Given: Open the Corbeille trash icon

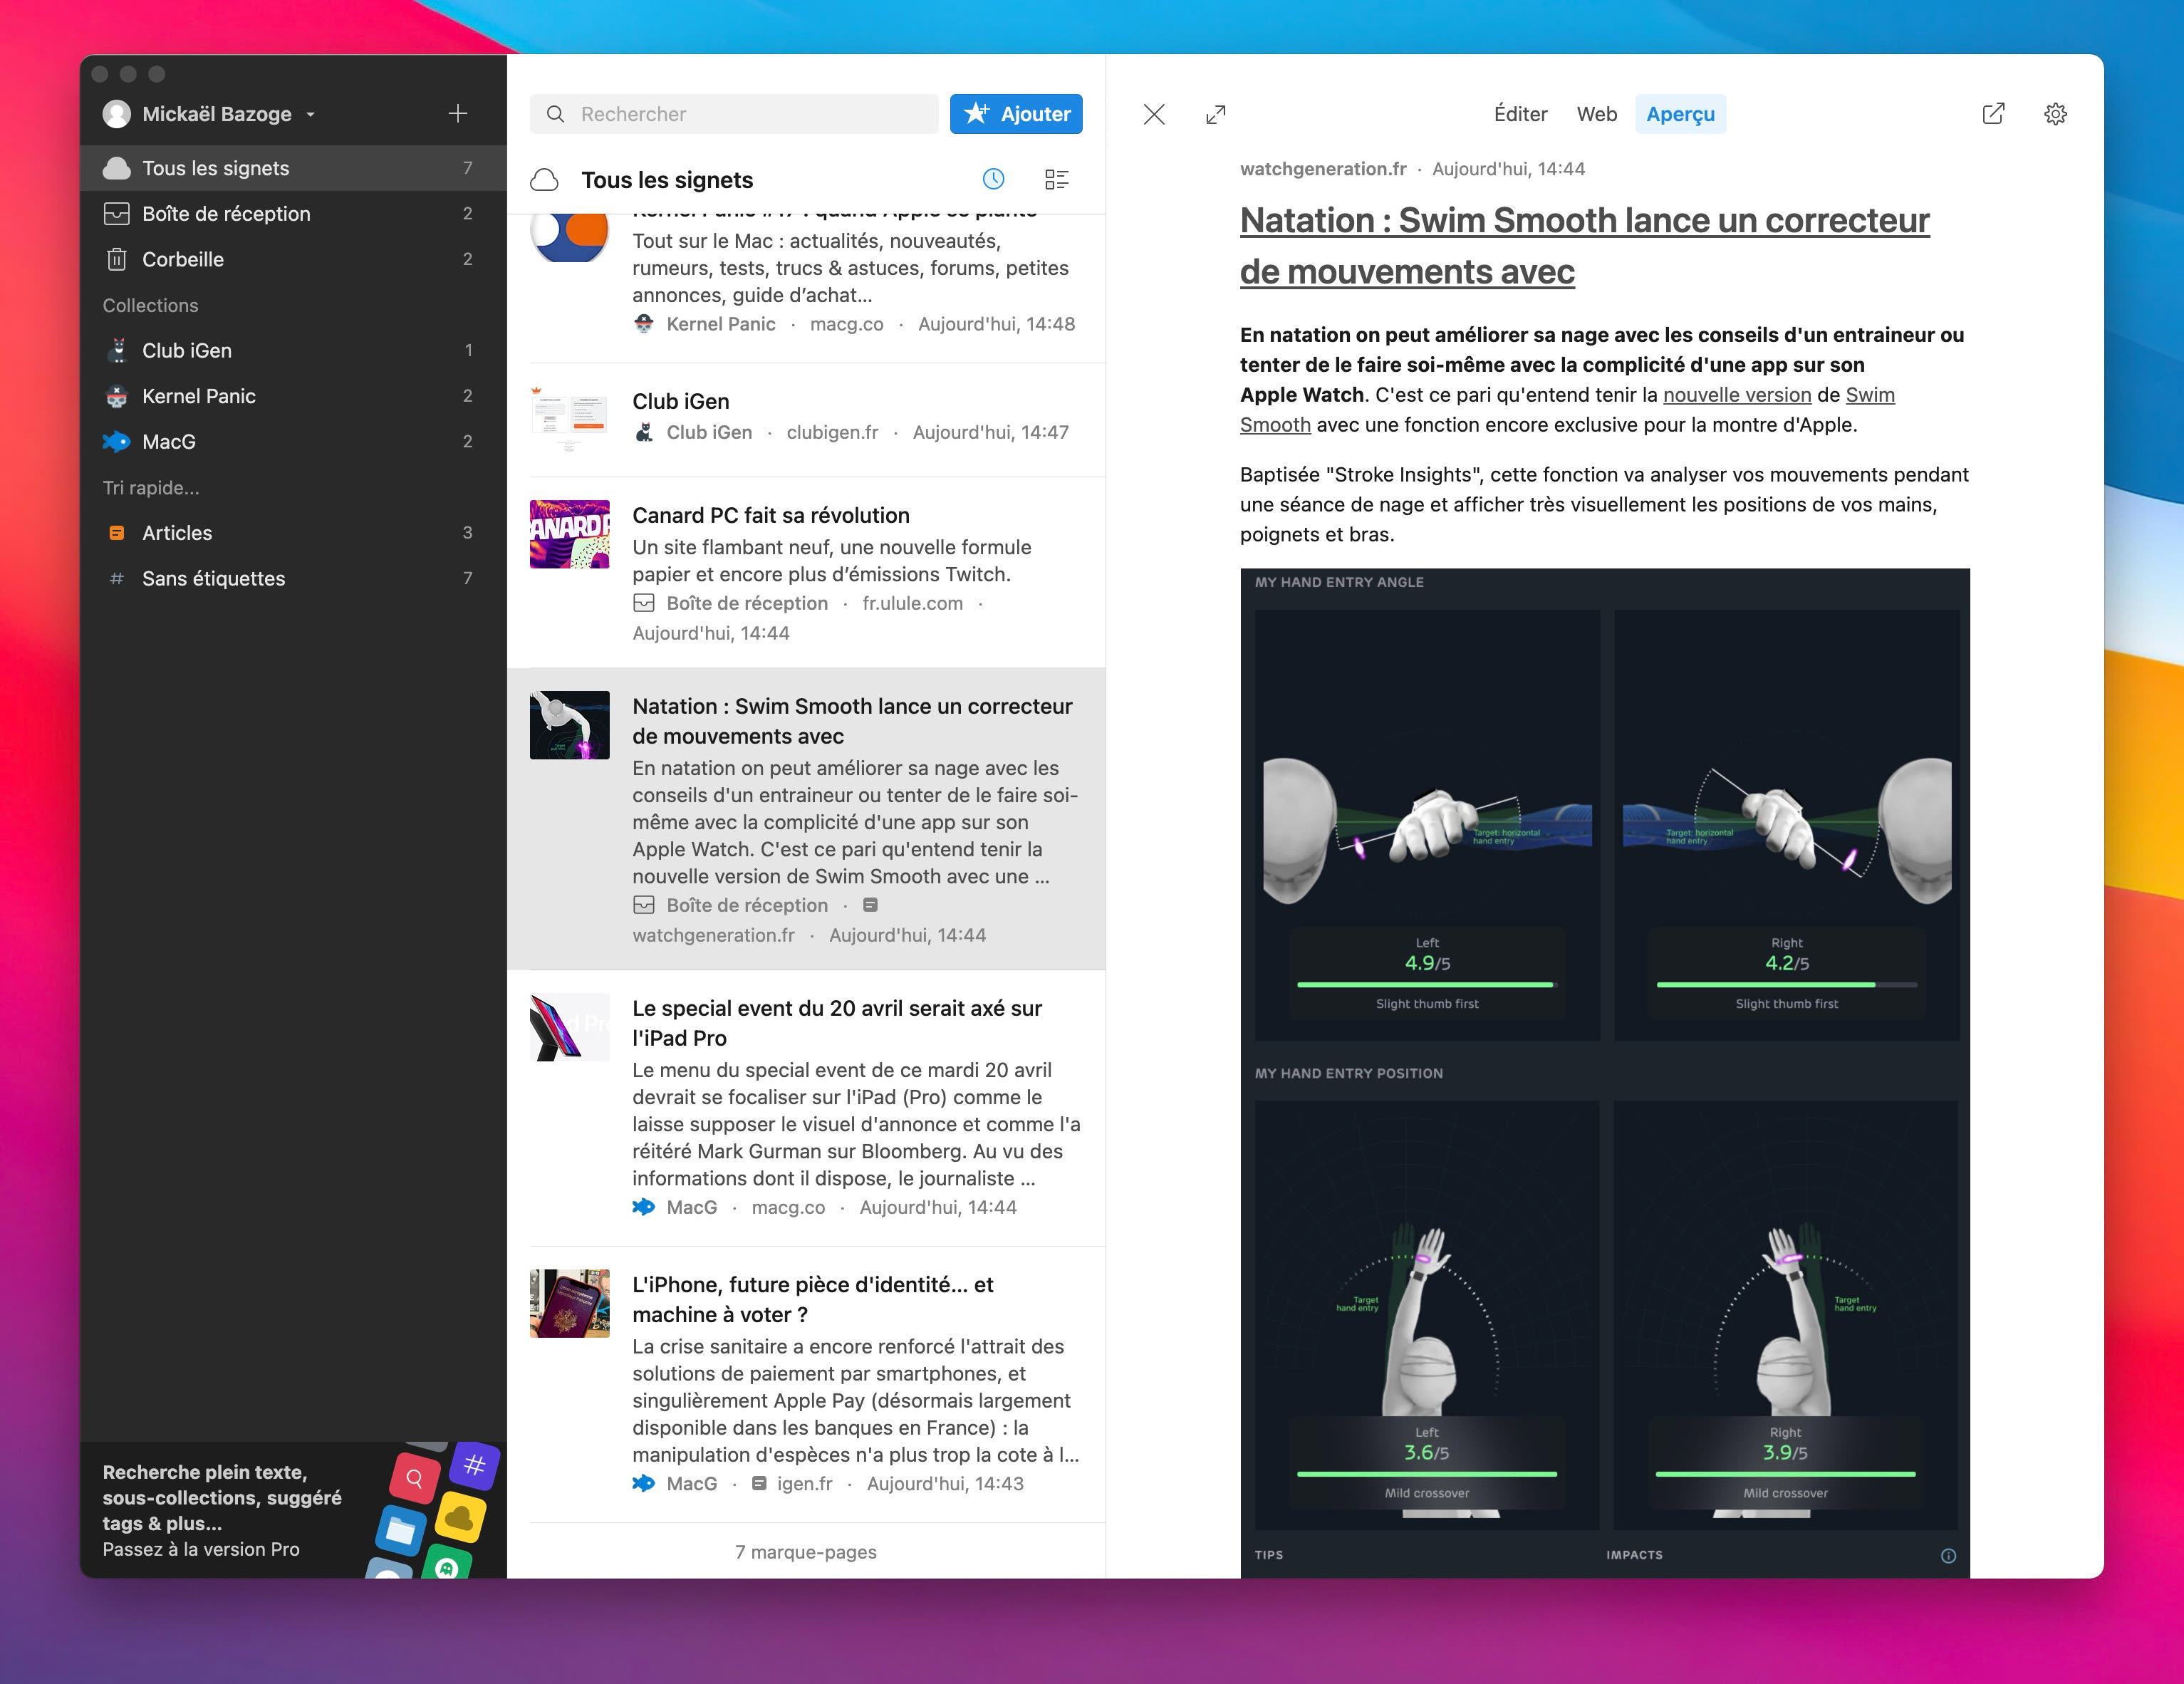Looking at the screenshot, I should (117, 259).
